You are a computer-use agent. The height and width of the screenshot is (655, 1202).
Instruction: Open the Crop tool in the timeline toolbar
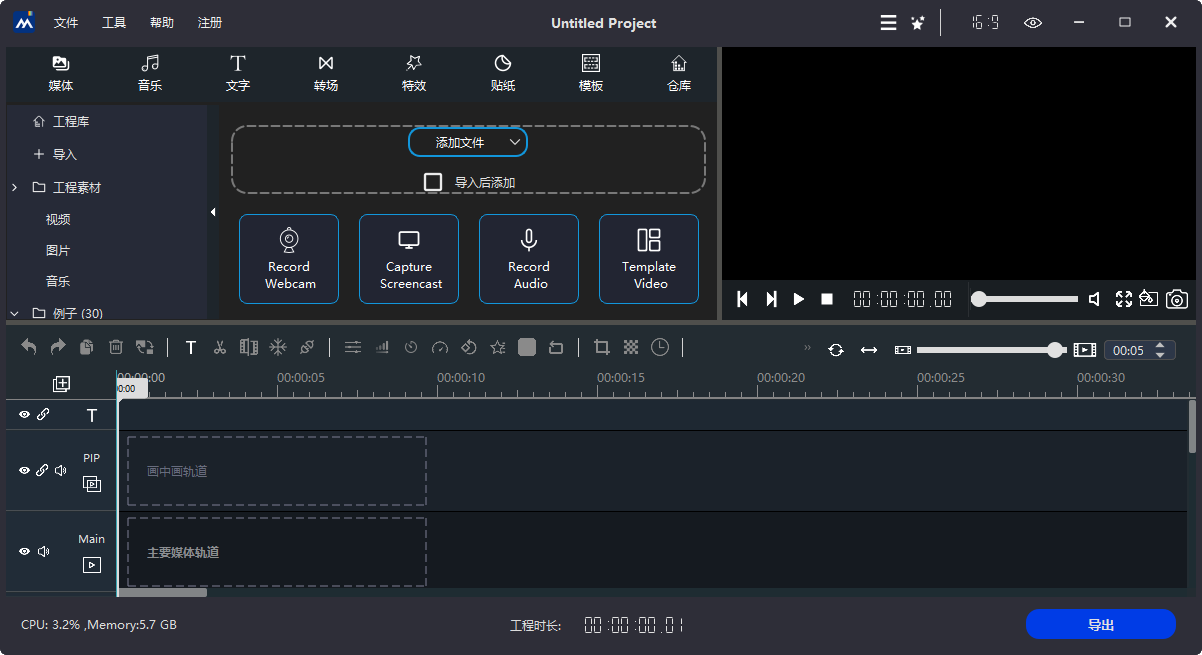point(601,347)
